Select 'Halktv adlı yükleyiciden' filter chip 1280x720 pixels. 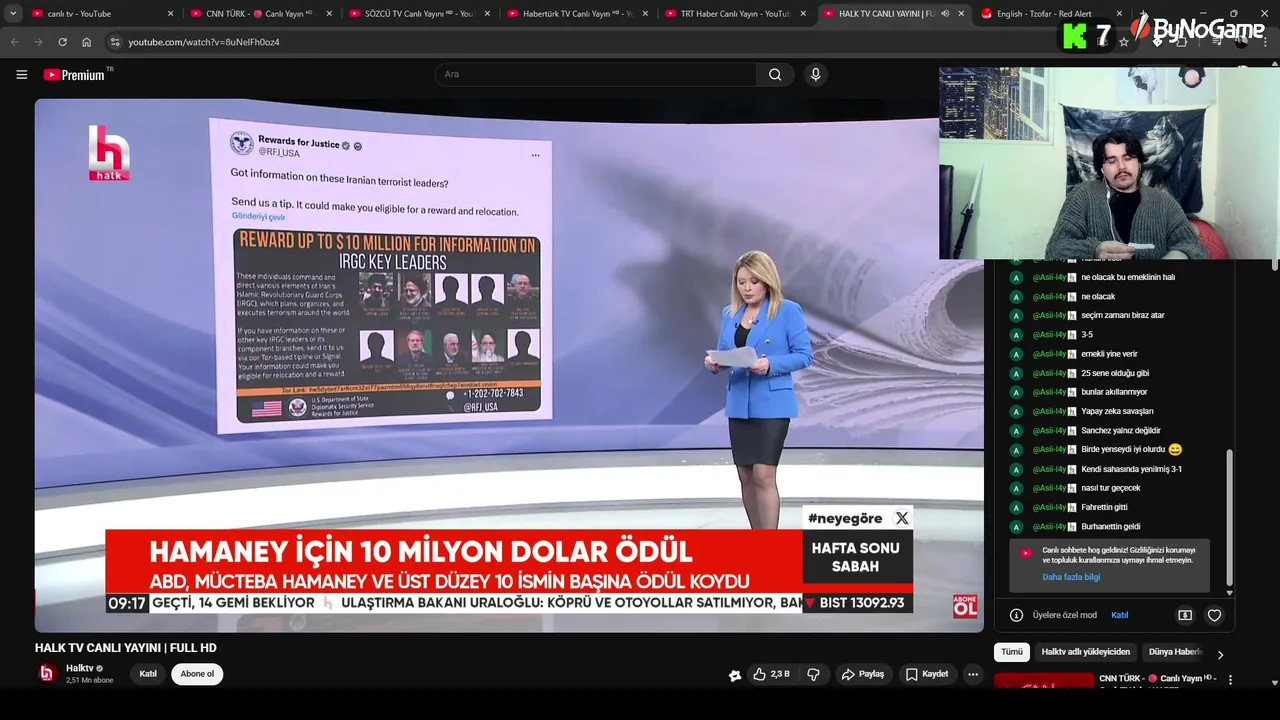click(x=1085, y=652)
